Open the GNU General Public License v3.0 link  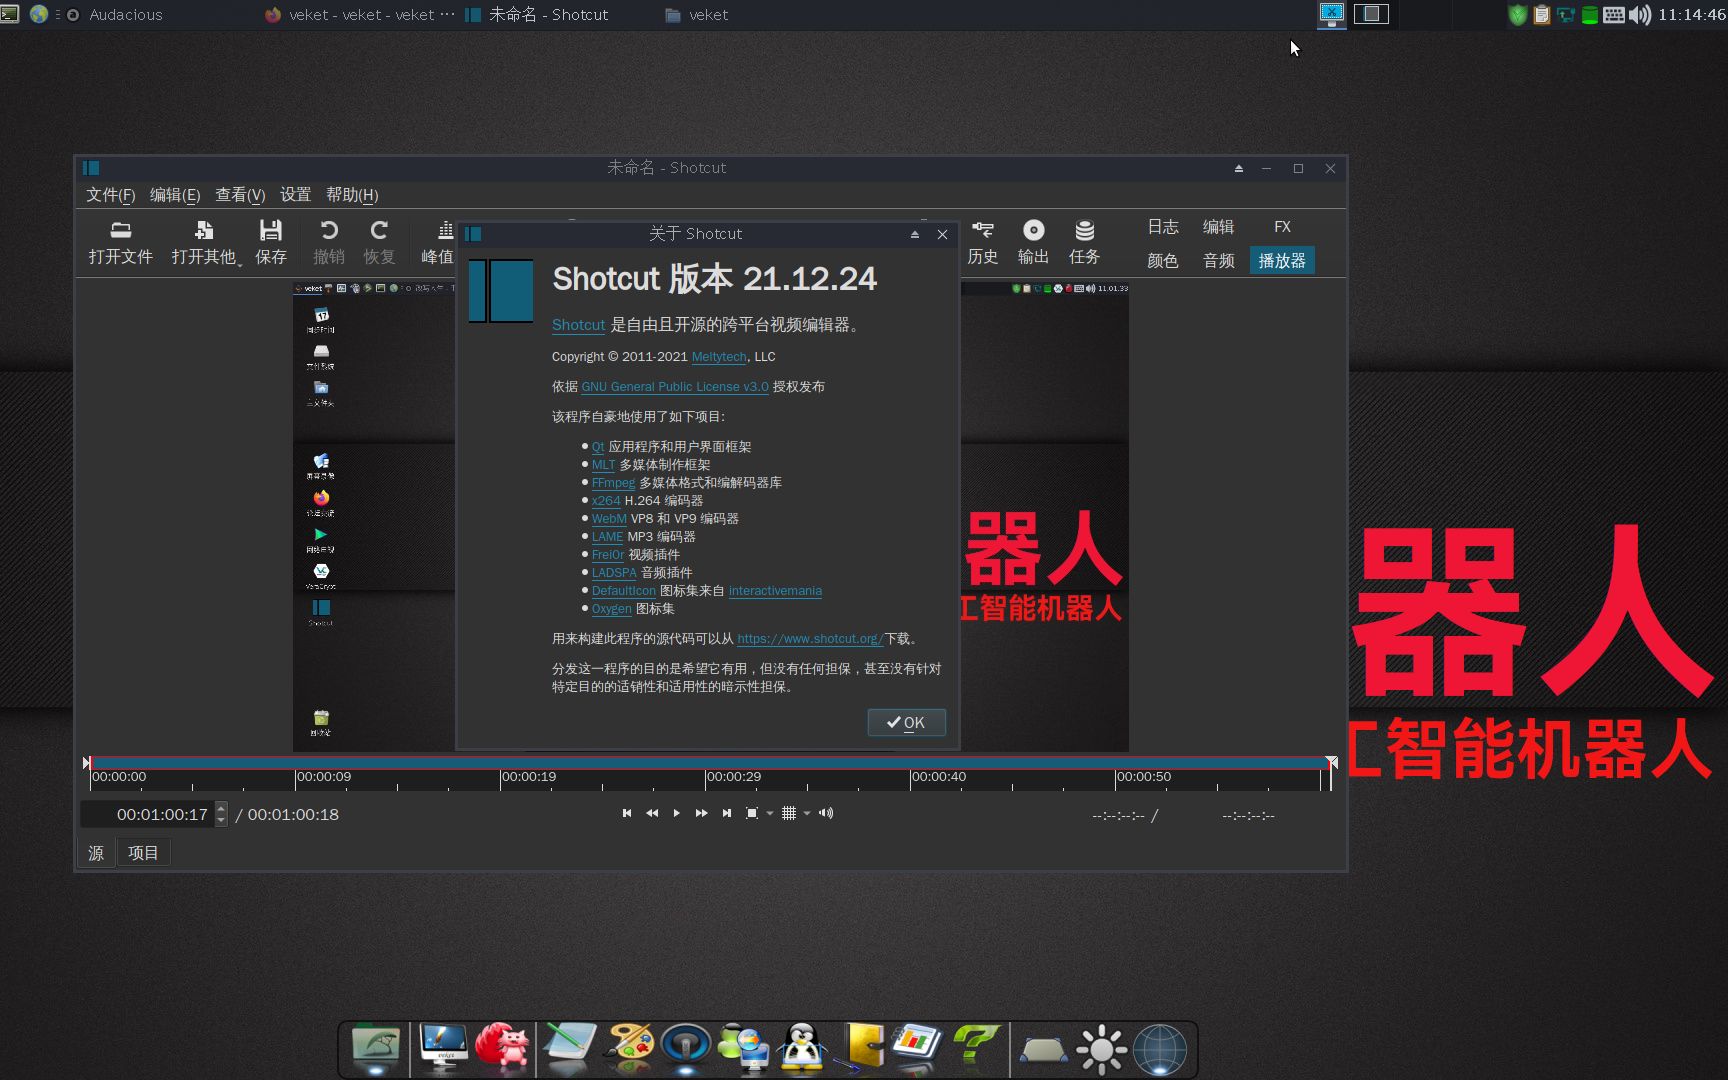(675, 387)
